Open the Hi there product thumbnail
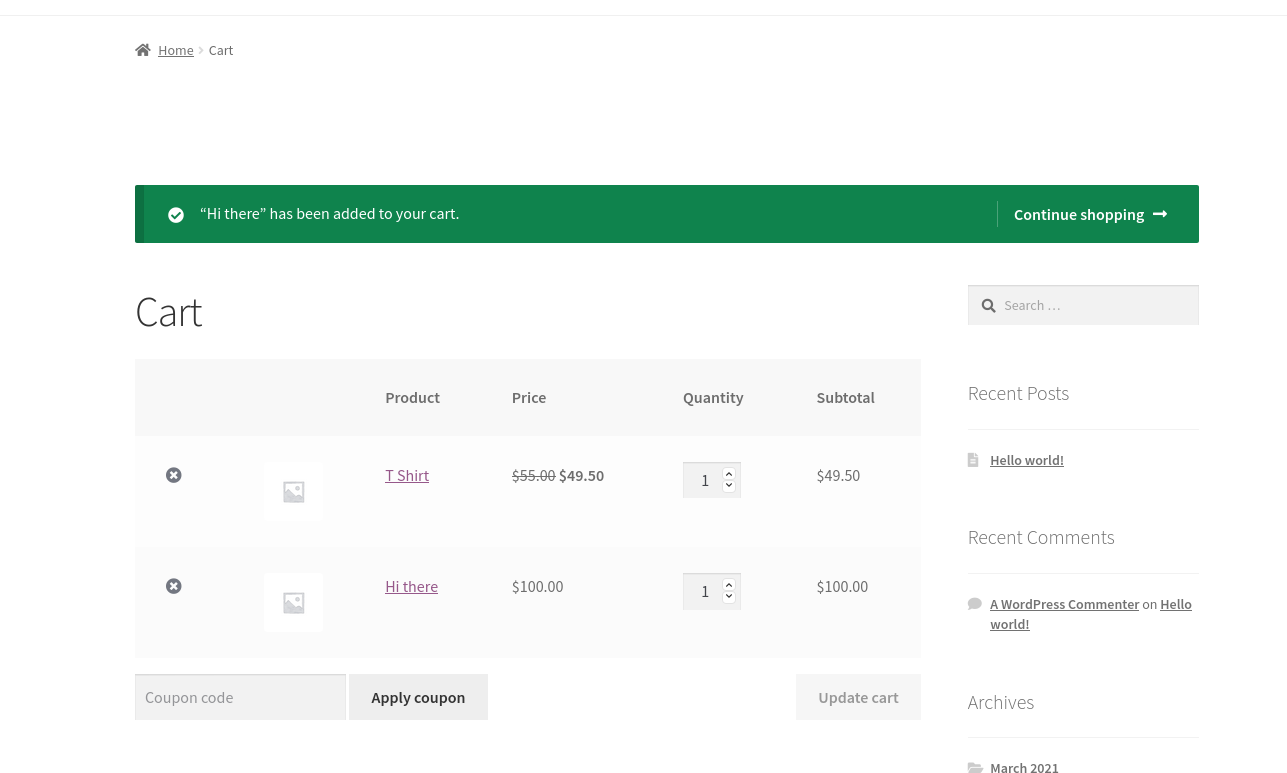Screen dimensions: 1287x773 (x=293, y=602)
